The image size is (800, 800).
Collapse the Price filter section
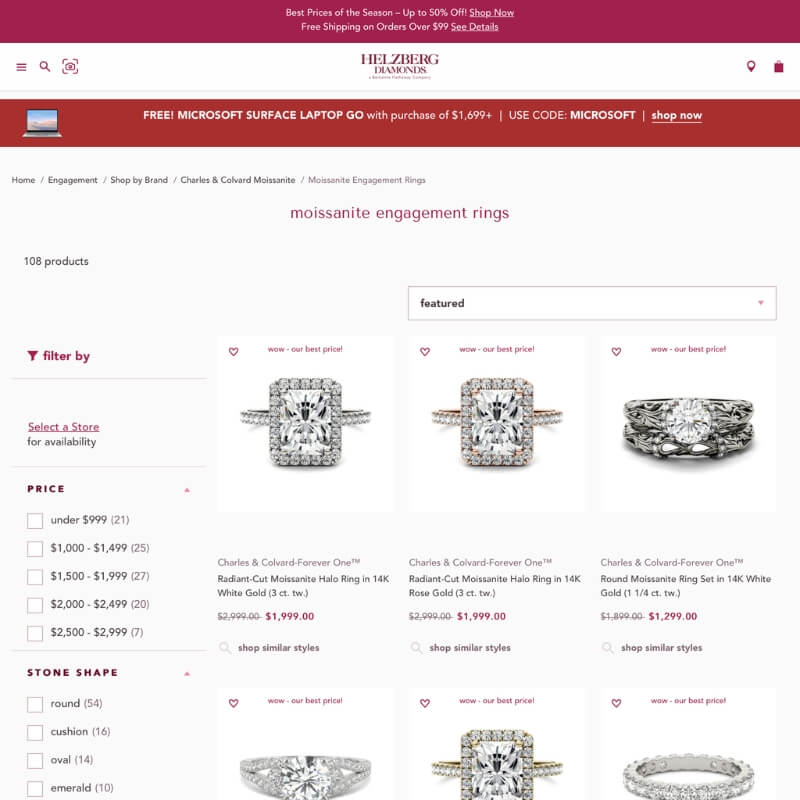pos(187,490)
